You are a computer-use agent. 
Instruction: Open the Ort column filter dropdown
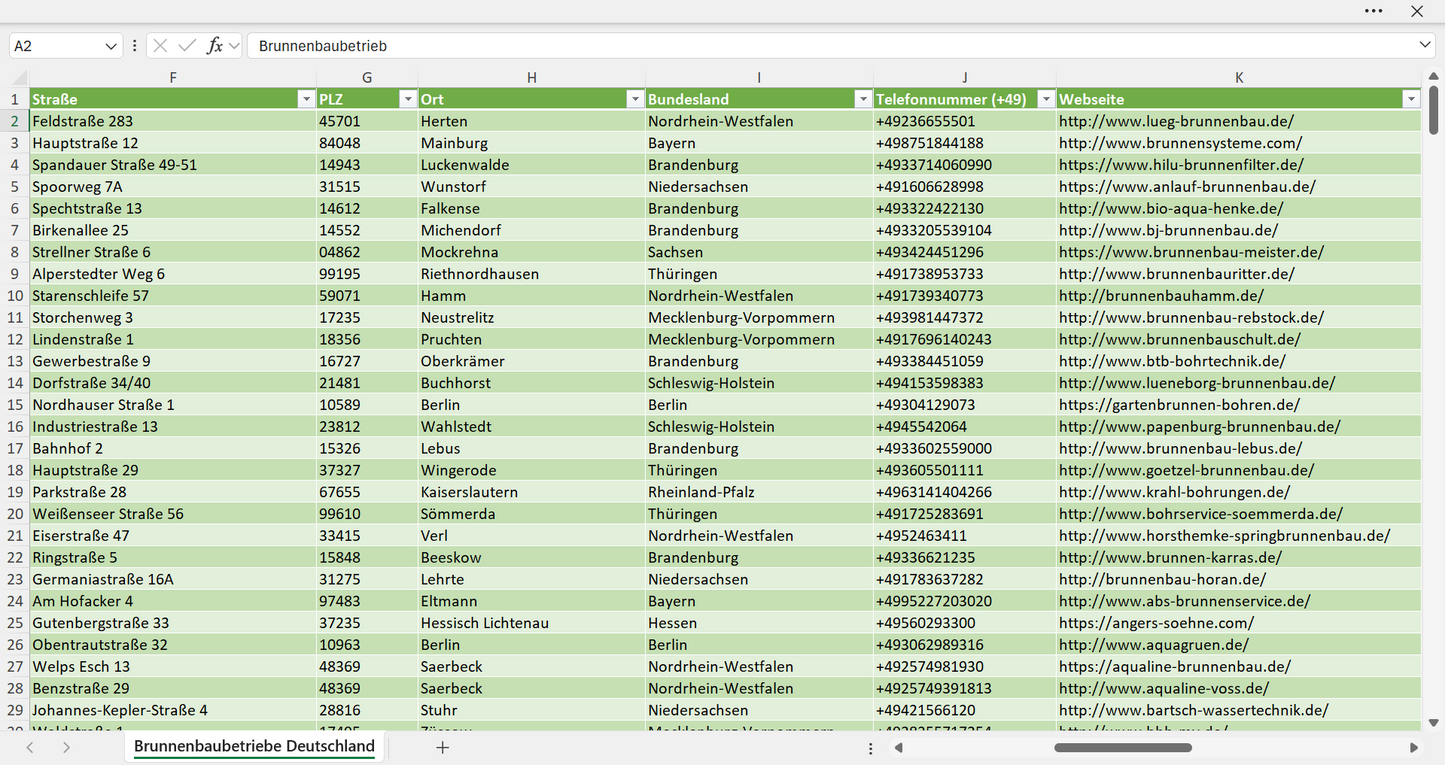tap(635, 99)
